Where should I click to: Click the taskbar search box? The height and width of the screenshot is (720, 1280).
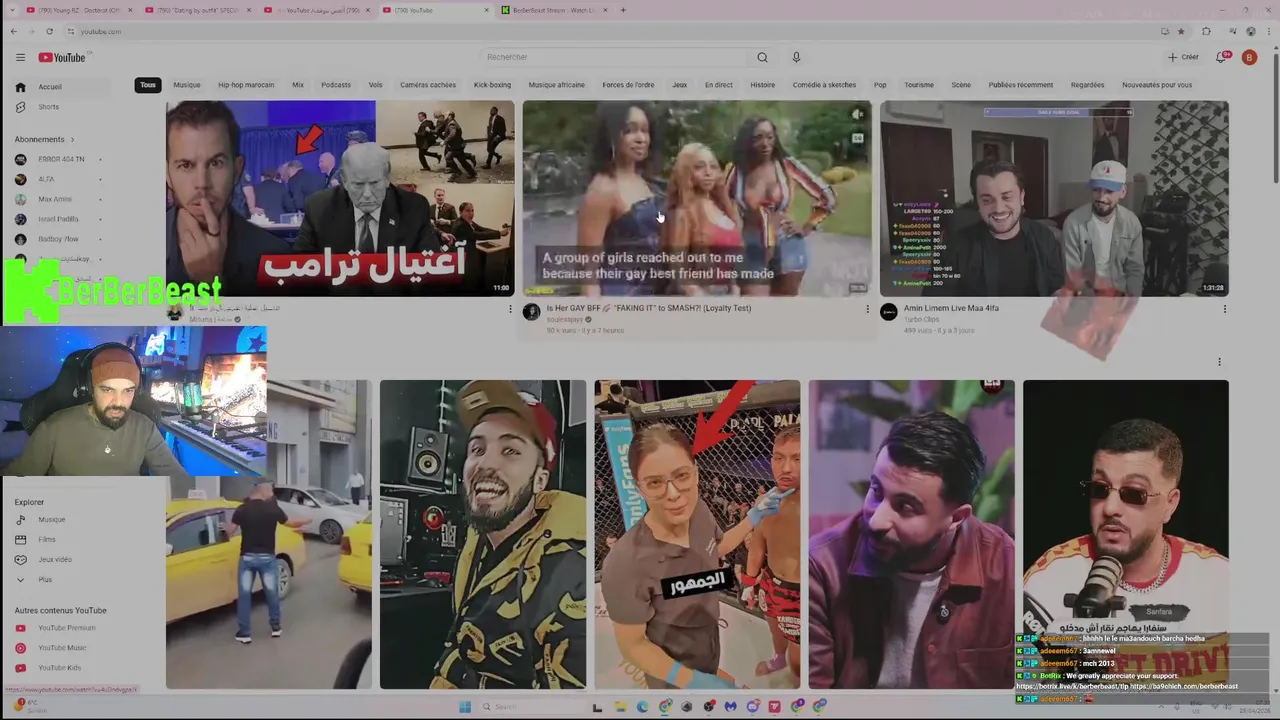point(530,707)
